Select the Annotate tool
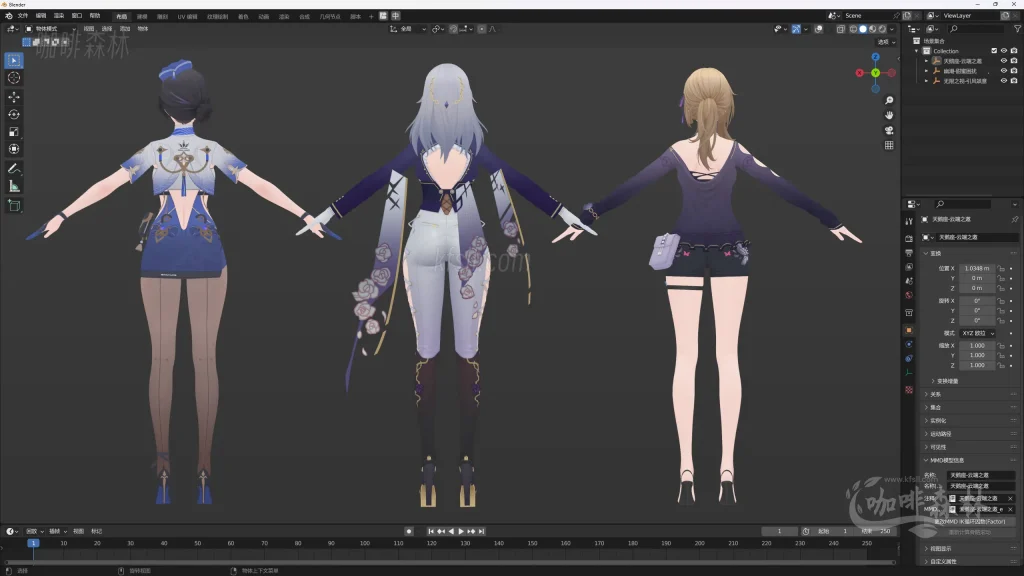Viewport: 1024px width, 576px height. (x=14, y=169)
